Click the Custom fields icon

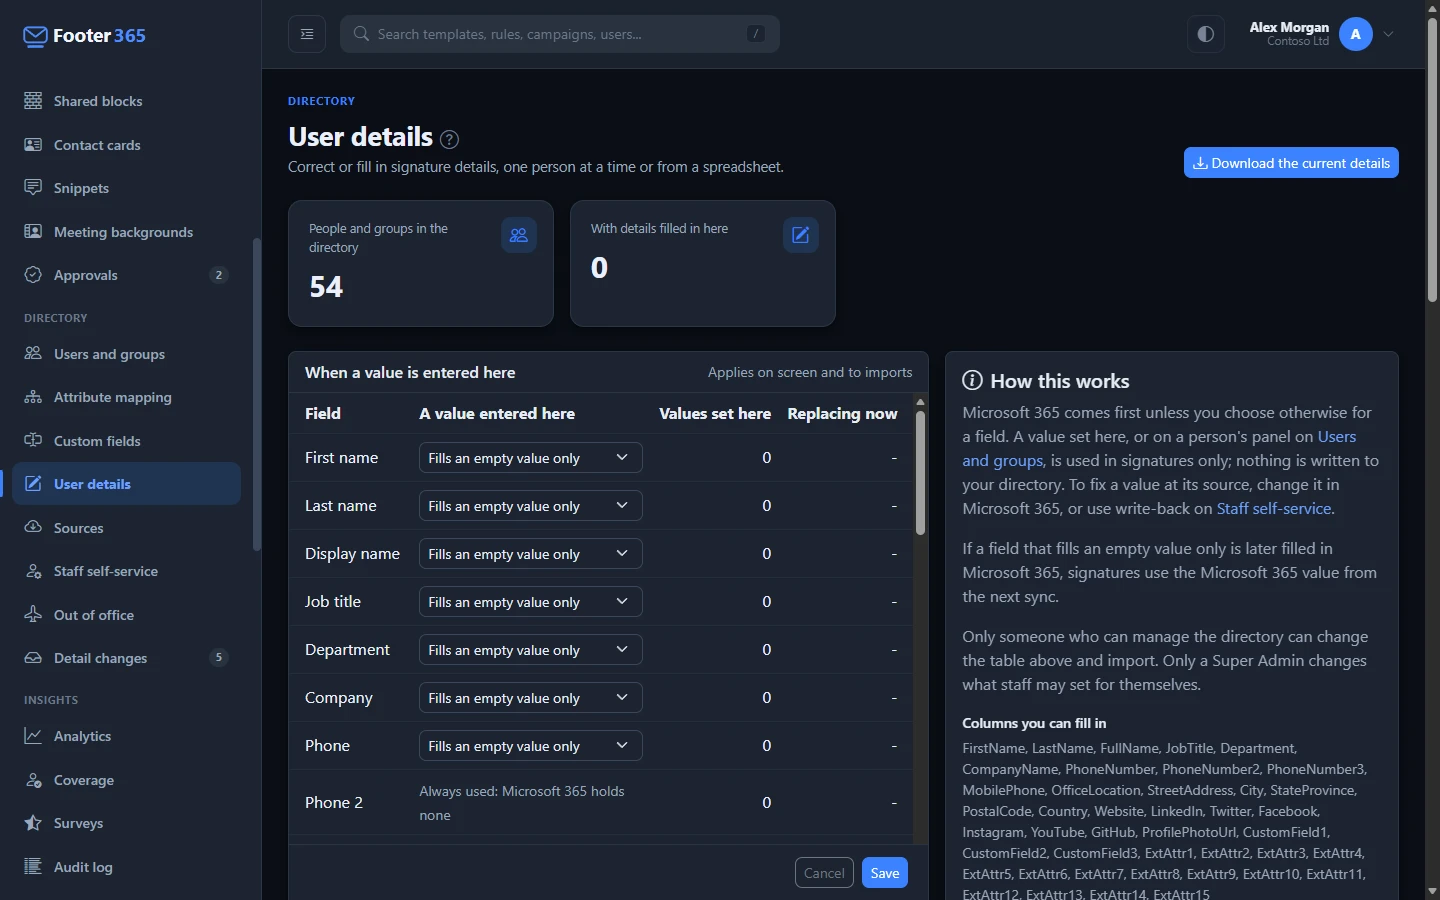coord(33,441)
